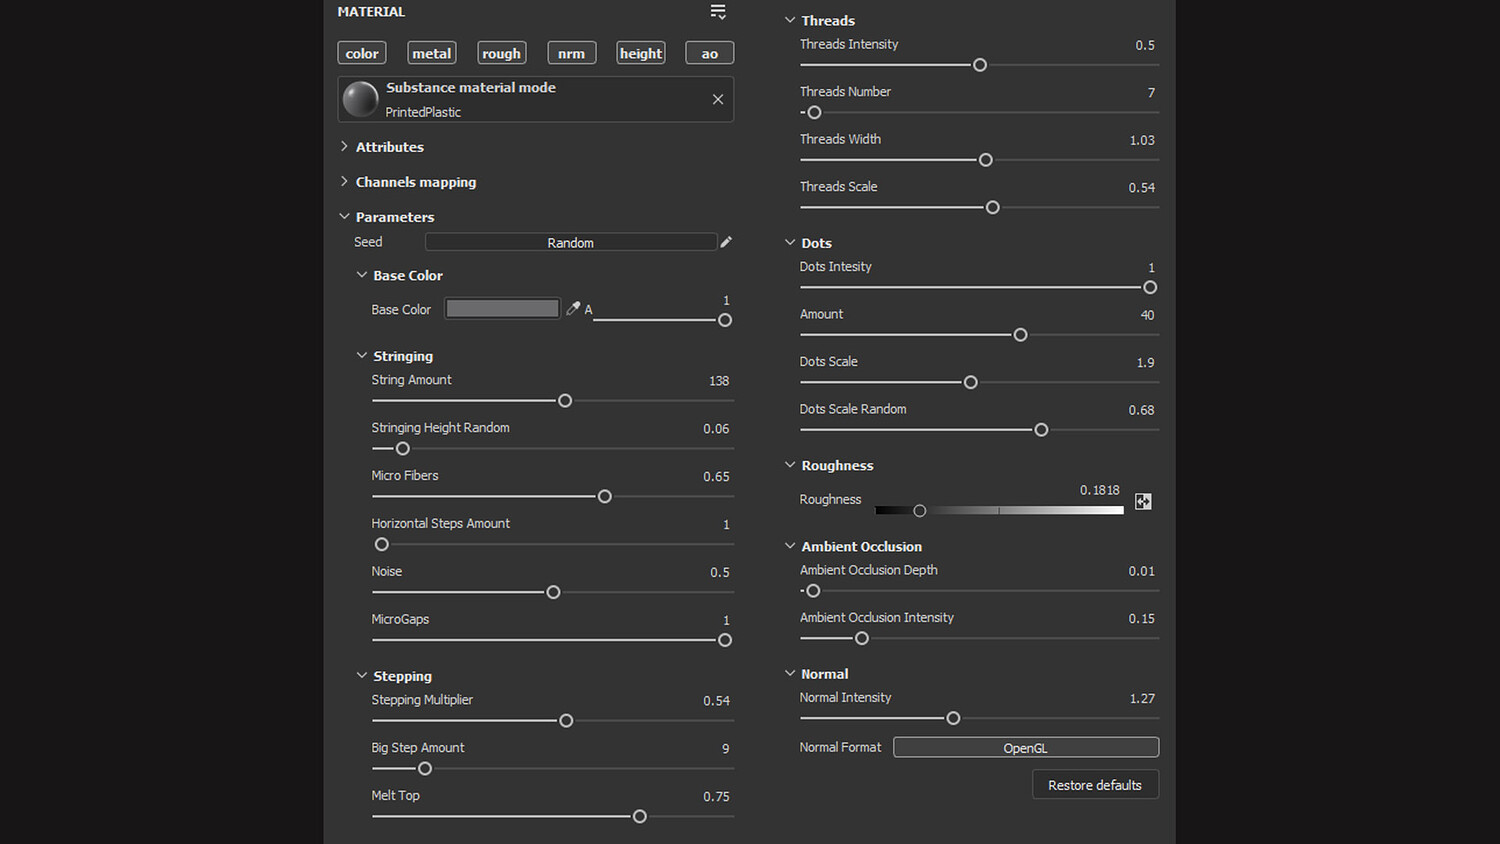Click the Random seed button
The height and width of the screenshot is (844, 1500).
(x=570, y=242)
